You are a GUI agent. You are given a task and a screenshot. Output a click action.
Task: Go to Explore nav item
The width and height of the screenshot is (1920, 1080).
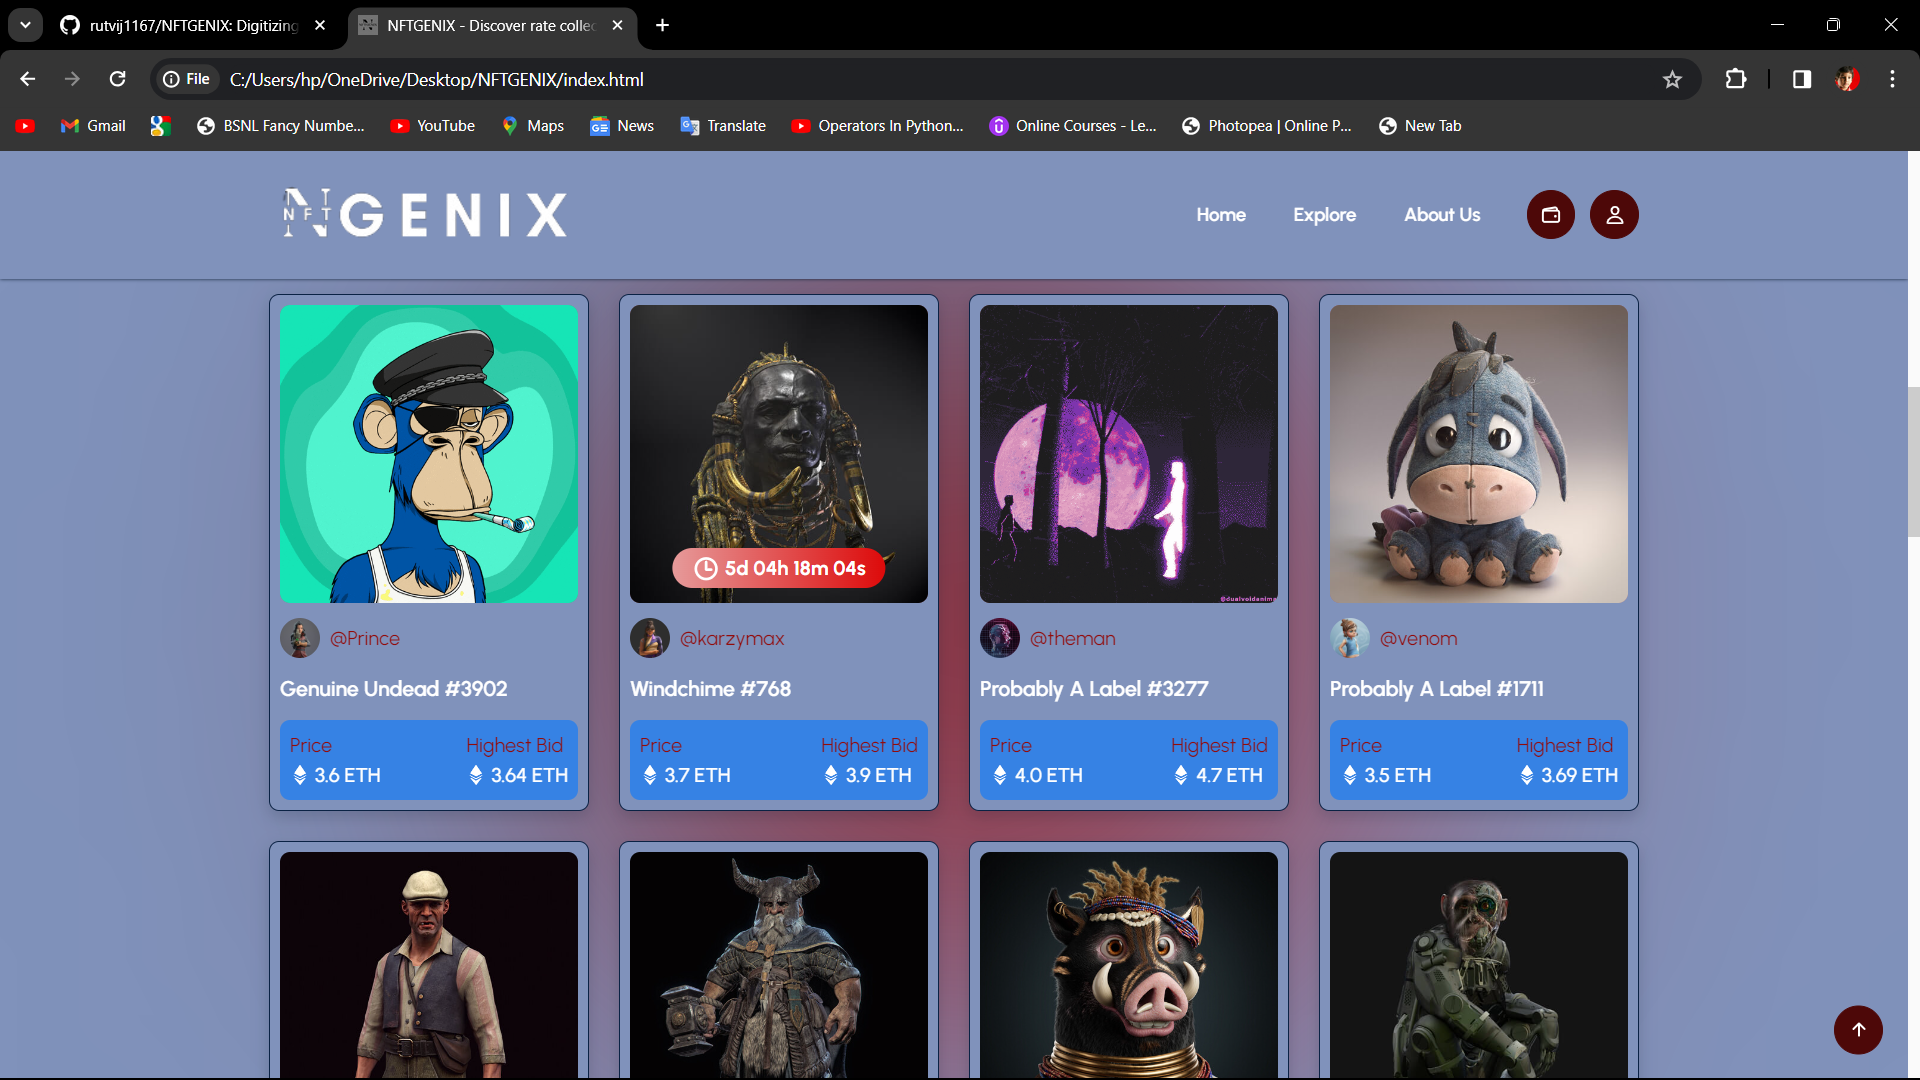point(1324,215)
